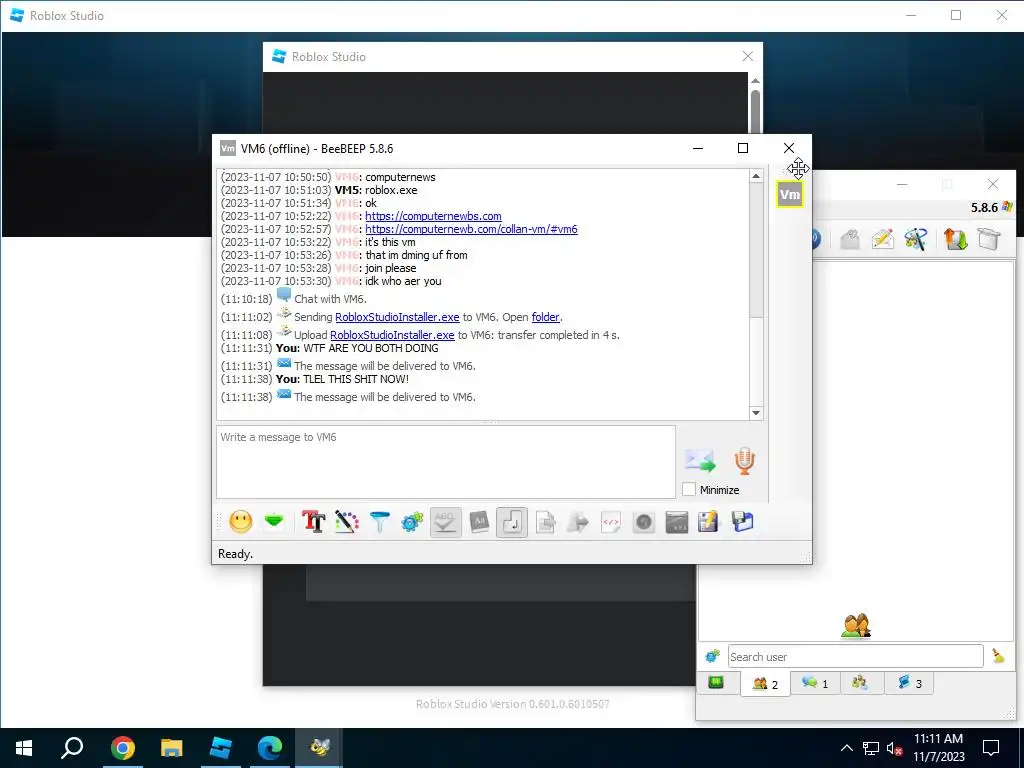The height and width of the screenshot is (768, 1024).
Task: Open tools icon in BeeBEEP main window
Action: 916,239
